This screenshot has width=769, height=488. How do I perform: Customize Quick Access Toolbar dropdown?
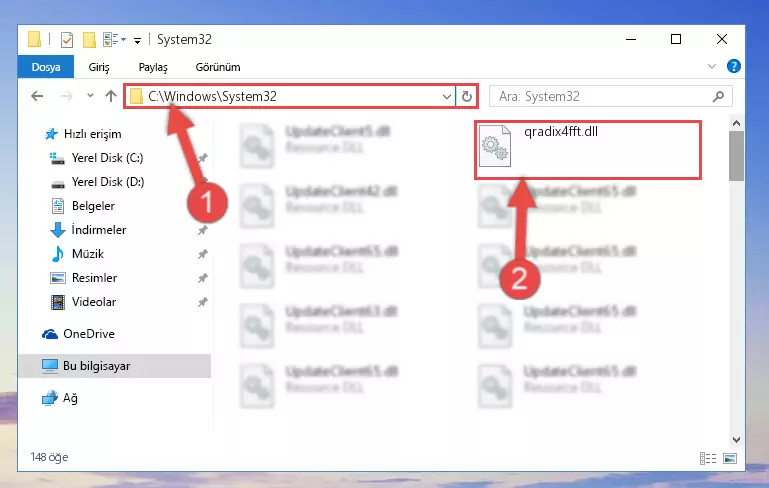coord(138,40)
